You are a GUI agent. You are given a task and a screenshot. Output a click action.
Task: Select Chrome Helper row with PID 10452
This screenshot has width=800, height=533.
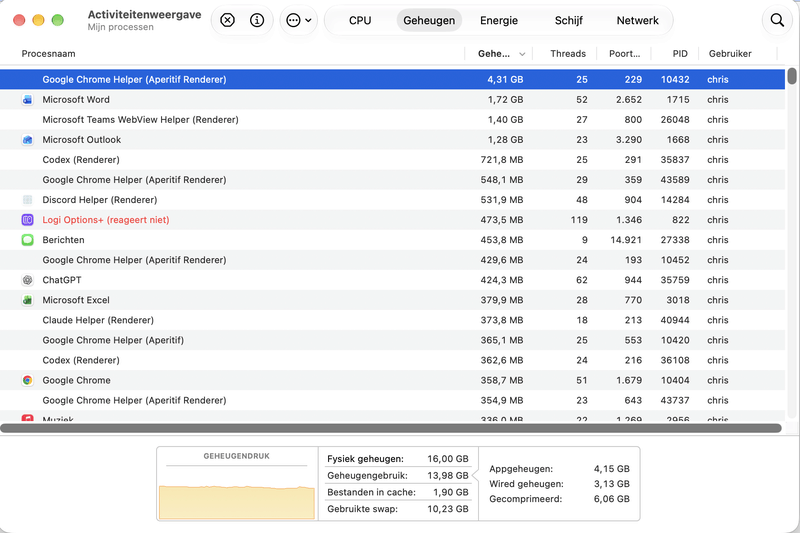[x=392, y=260]
